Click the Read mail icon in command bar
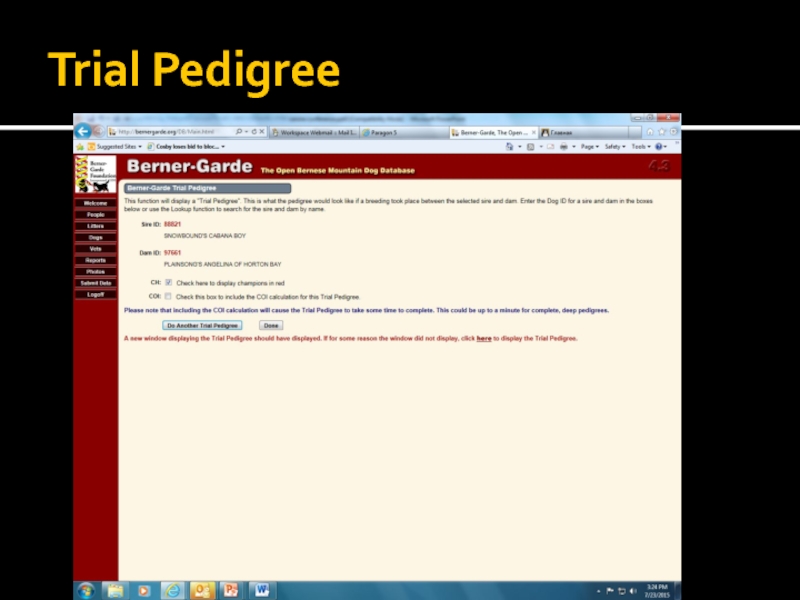The width and height of the screenshot is (800, 600). click(x=550, y=147)
